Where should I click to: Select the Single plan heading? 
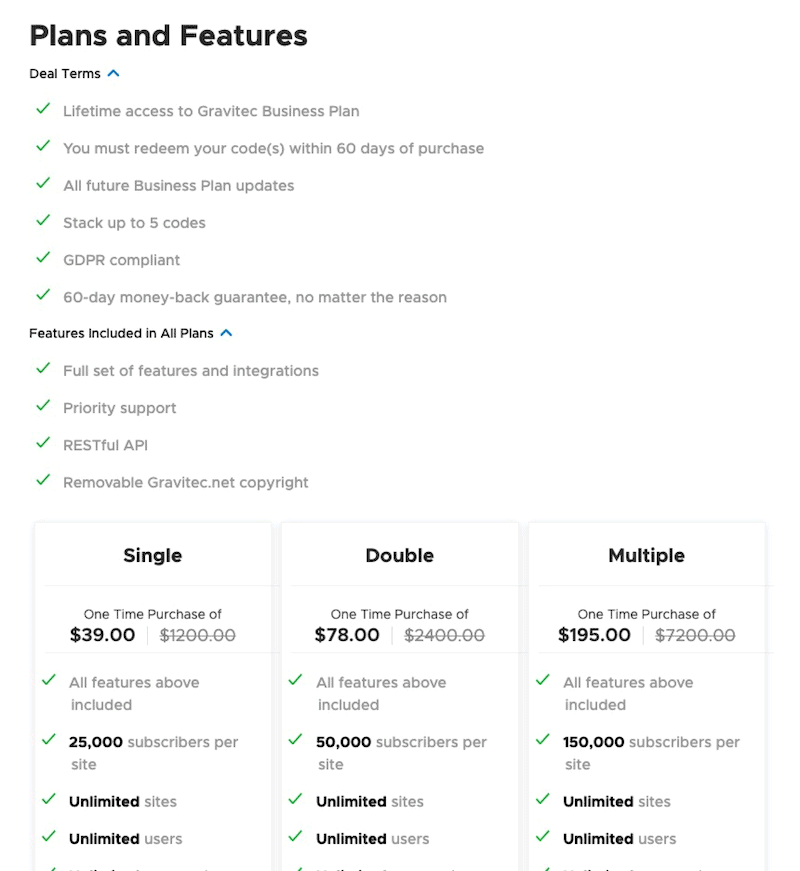click(153, 555)
